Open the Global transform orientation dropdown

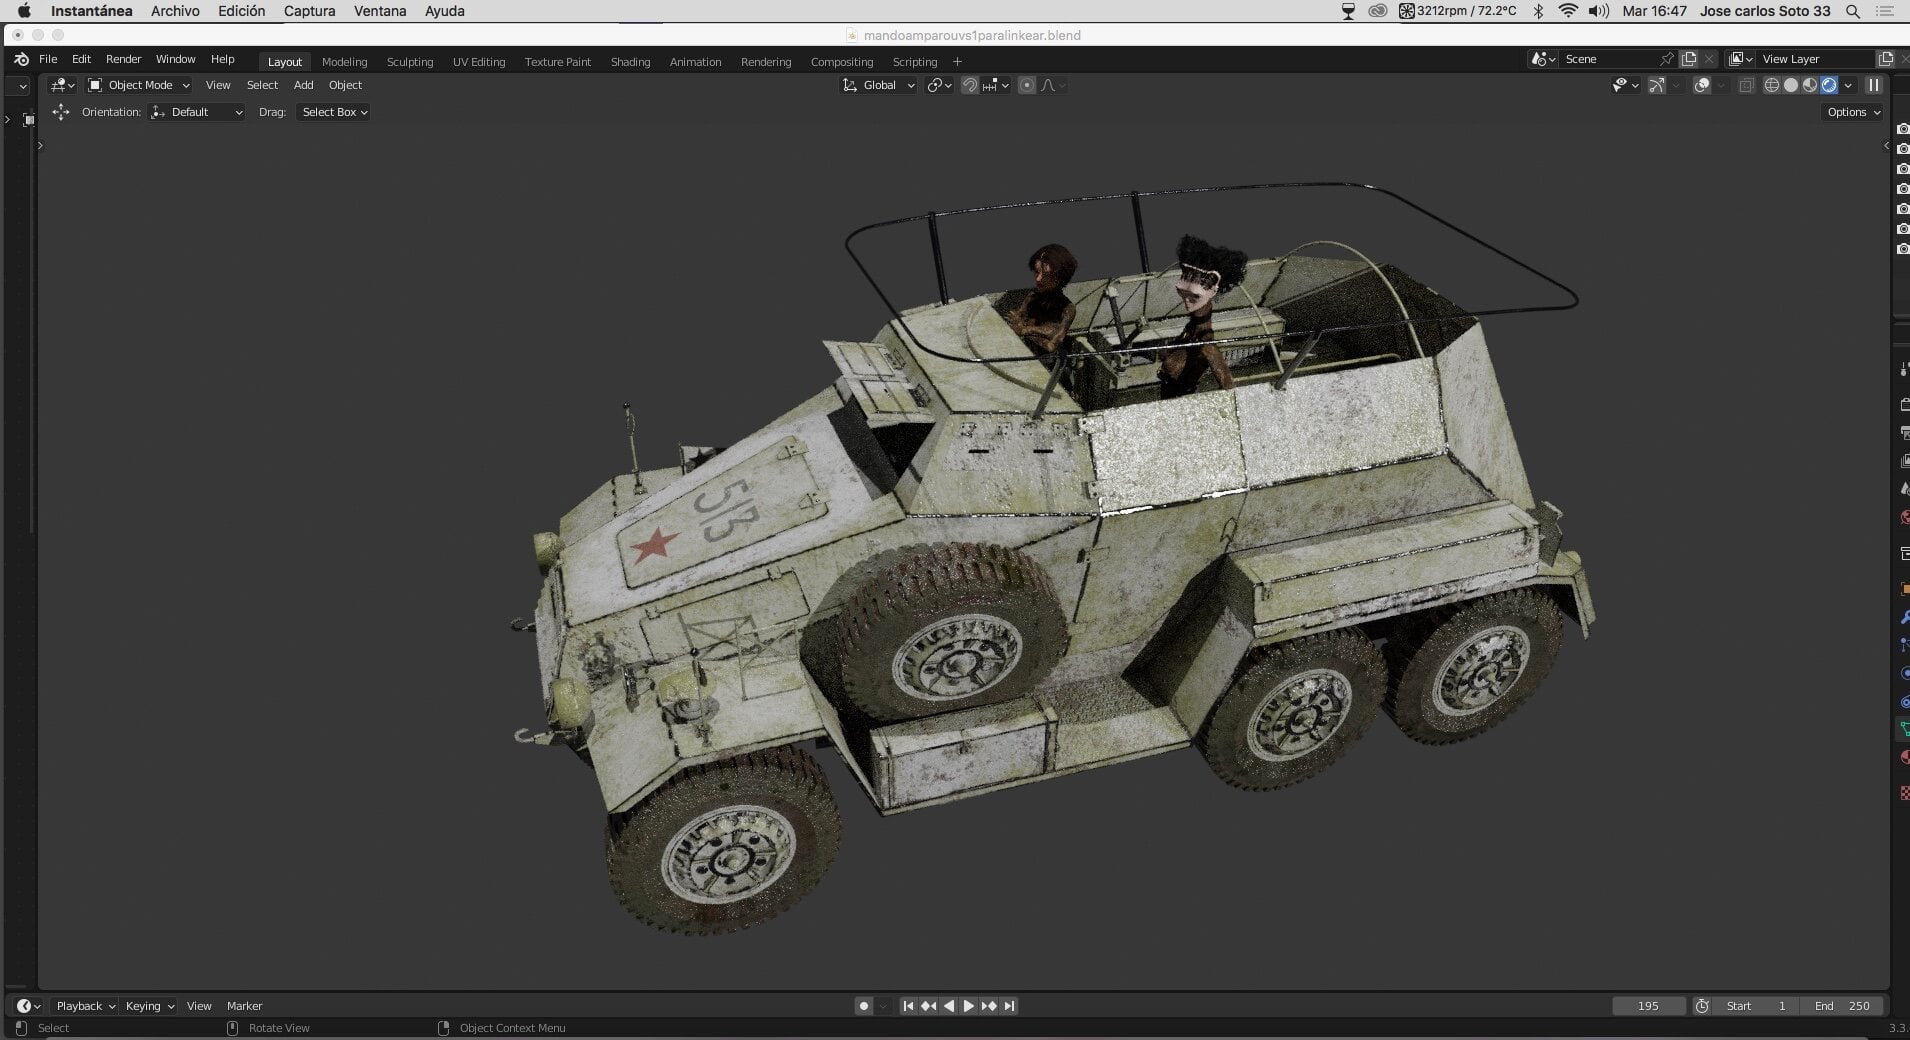pos(878,85)
